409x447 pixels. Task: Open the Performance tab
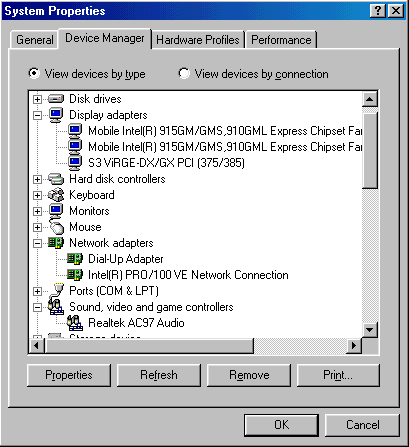click(x=281, y=40)
